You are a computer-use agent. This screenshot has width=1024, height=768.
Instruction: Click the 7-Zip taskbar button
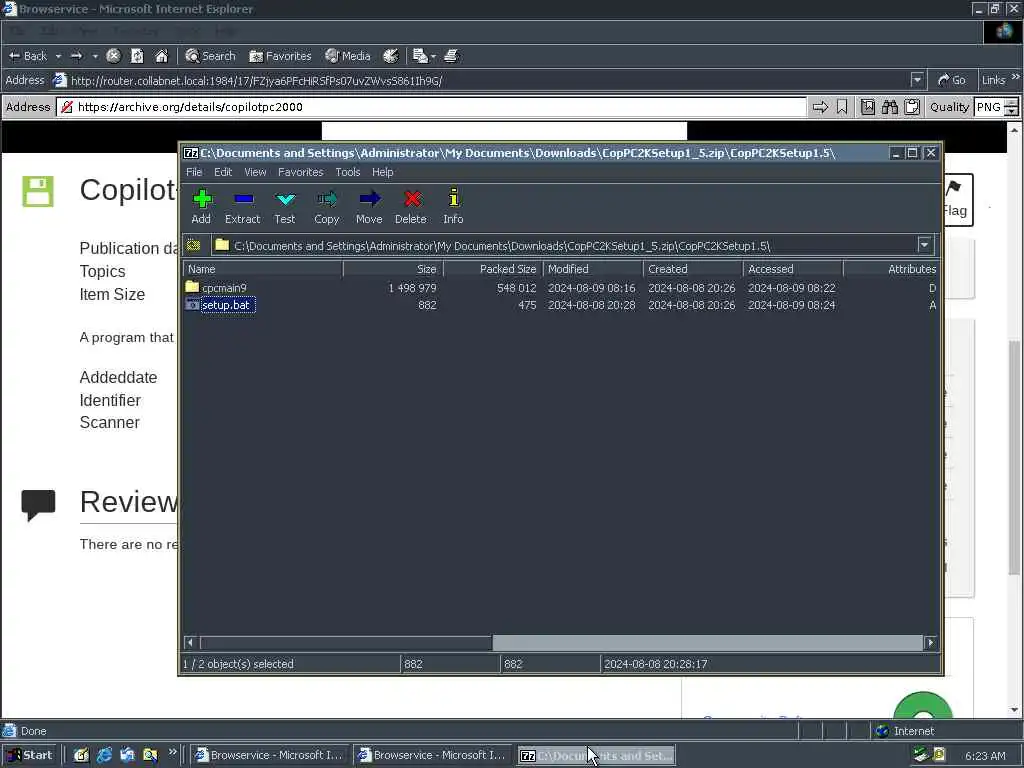pyautogui.click(x=596, y=755)
